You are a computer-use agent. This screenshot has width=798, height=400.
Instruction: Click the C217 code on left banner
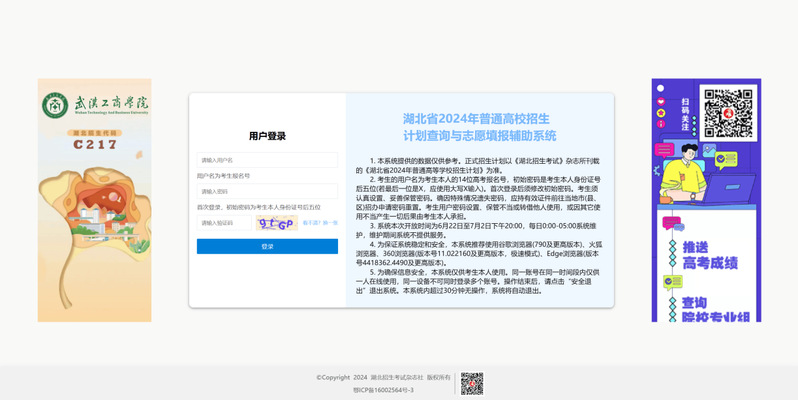pos(95,144)
